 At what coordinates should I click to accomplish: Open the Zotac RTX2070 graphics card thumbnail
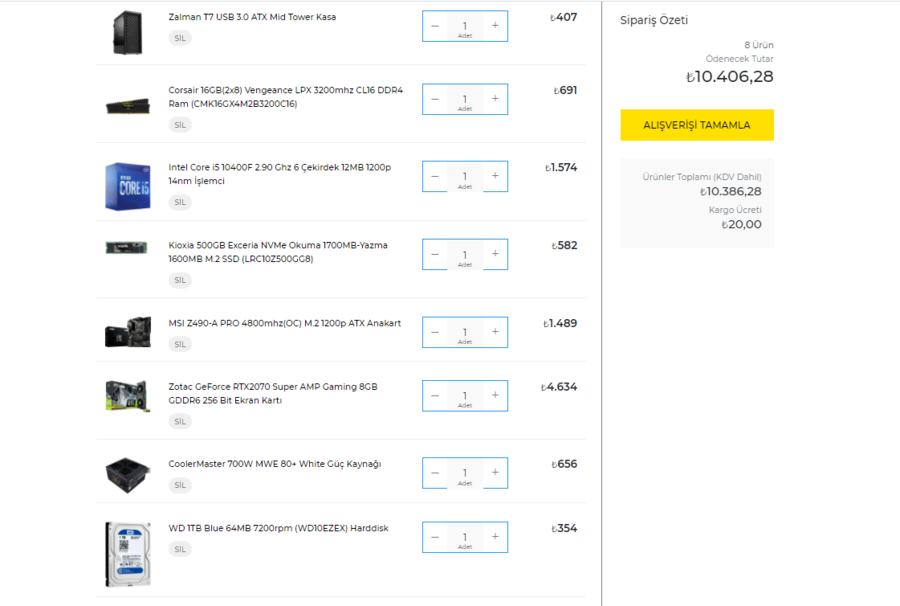pyautogui.click(x=128, y=395)
